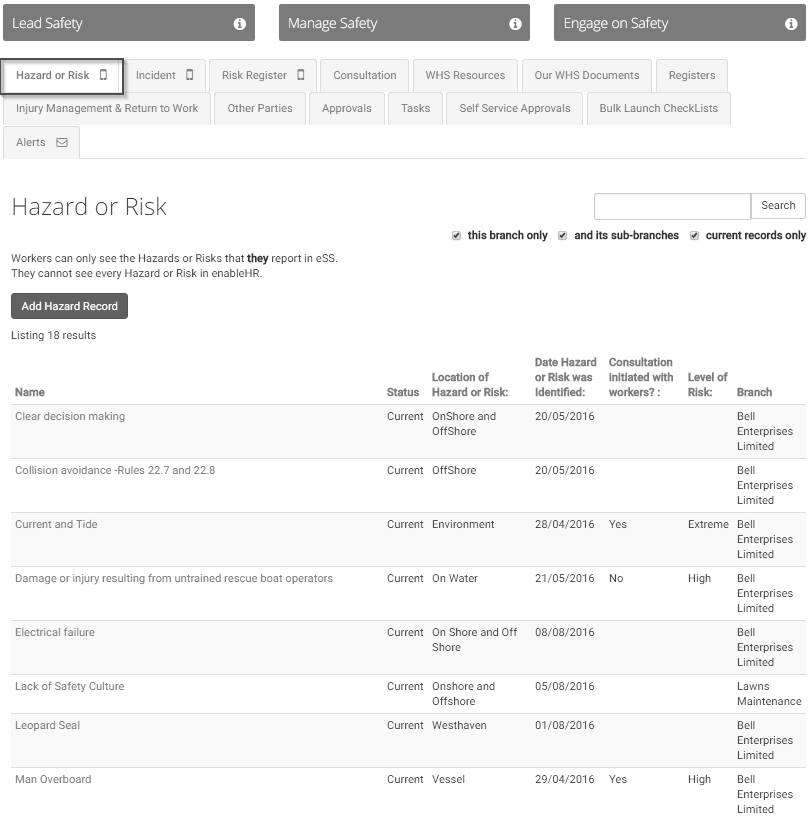Click 'Date Hazard or Risk was Identified' header
The height and width of the screenshot is (816, 810).
[x=565, y=377]
